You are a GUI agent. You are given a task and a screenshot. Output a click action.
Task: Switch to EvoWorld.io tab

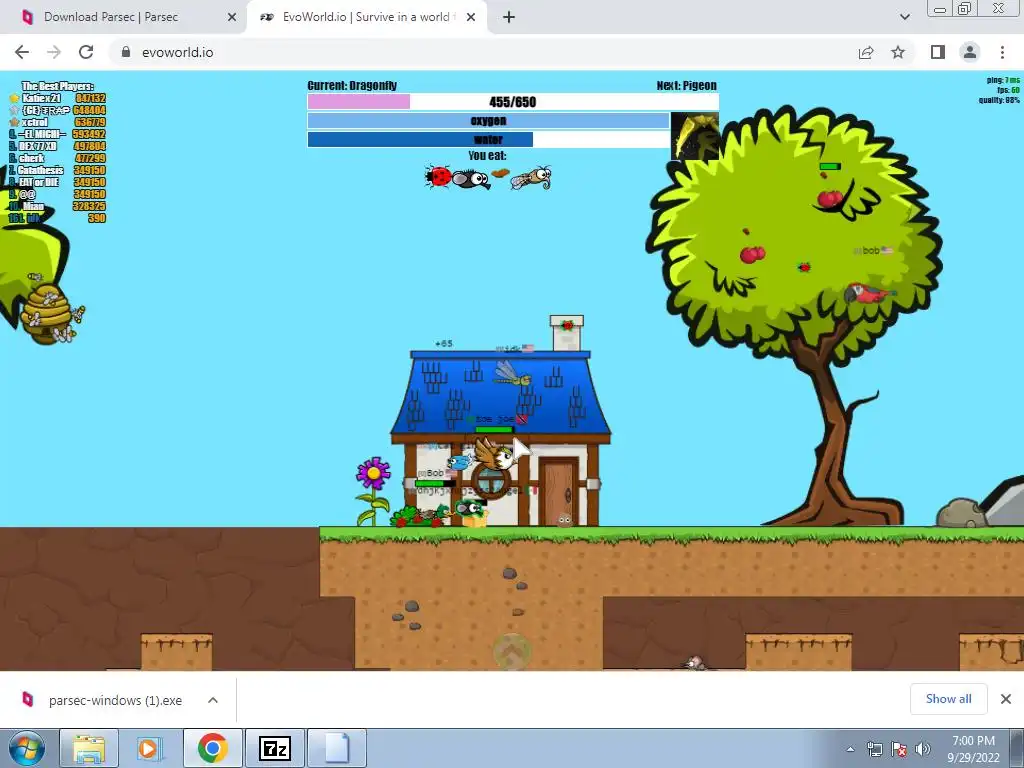click(366, 17)
